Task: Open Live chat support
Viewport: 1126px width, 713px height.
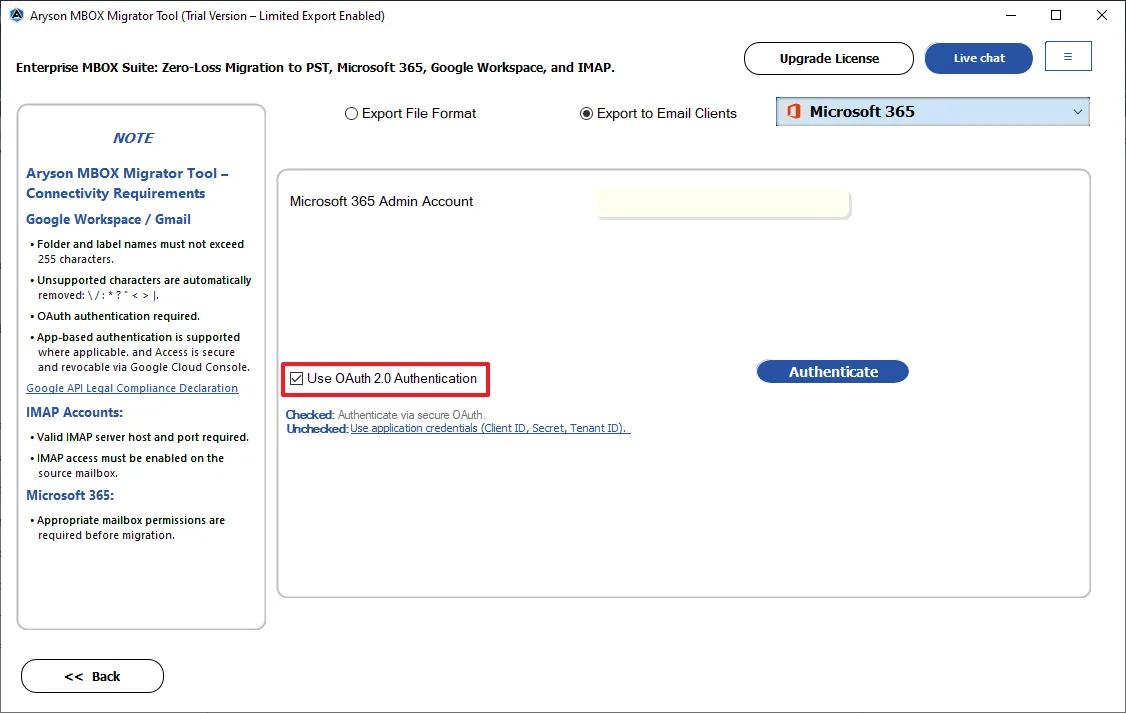Action: click(x=979, y=58)
